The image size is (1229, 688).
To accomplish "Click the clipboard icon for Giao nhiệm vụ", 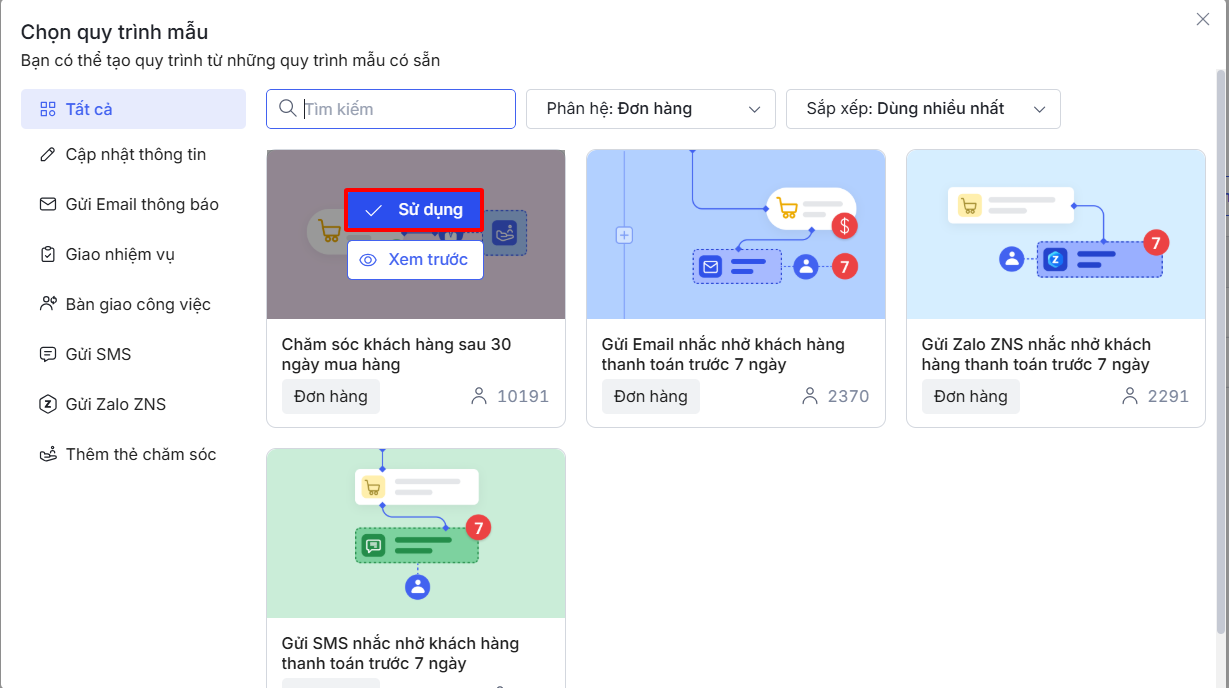I will click(x=47, y=255).
